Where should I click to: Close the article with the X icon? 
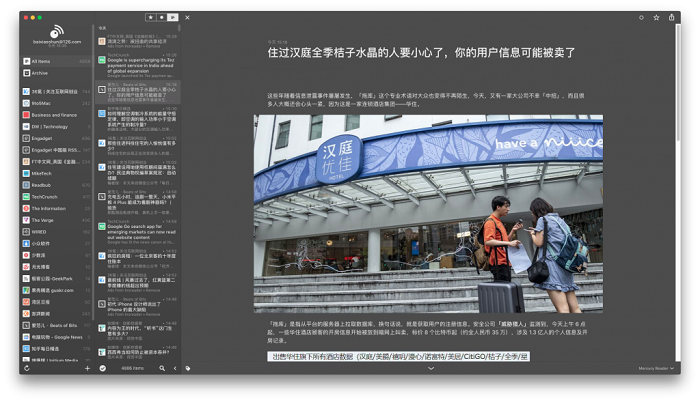[188, 18]
